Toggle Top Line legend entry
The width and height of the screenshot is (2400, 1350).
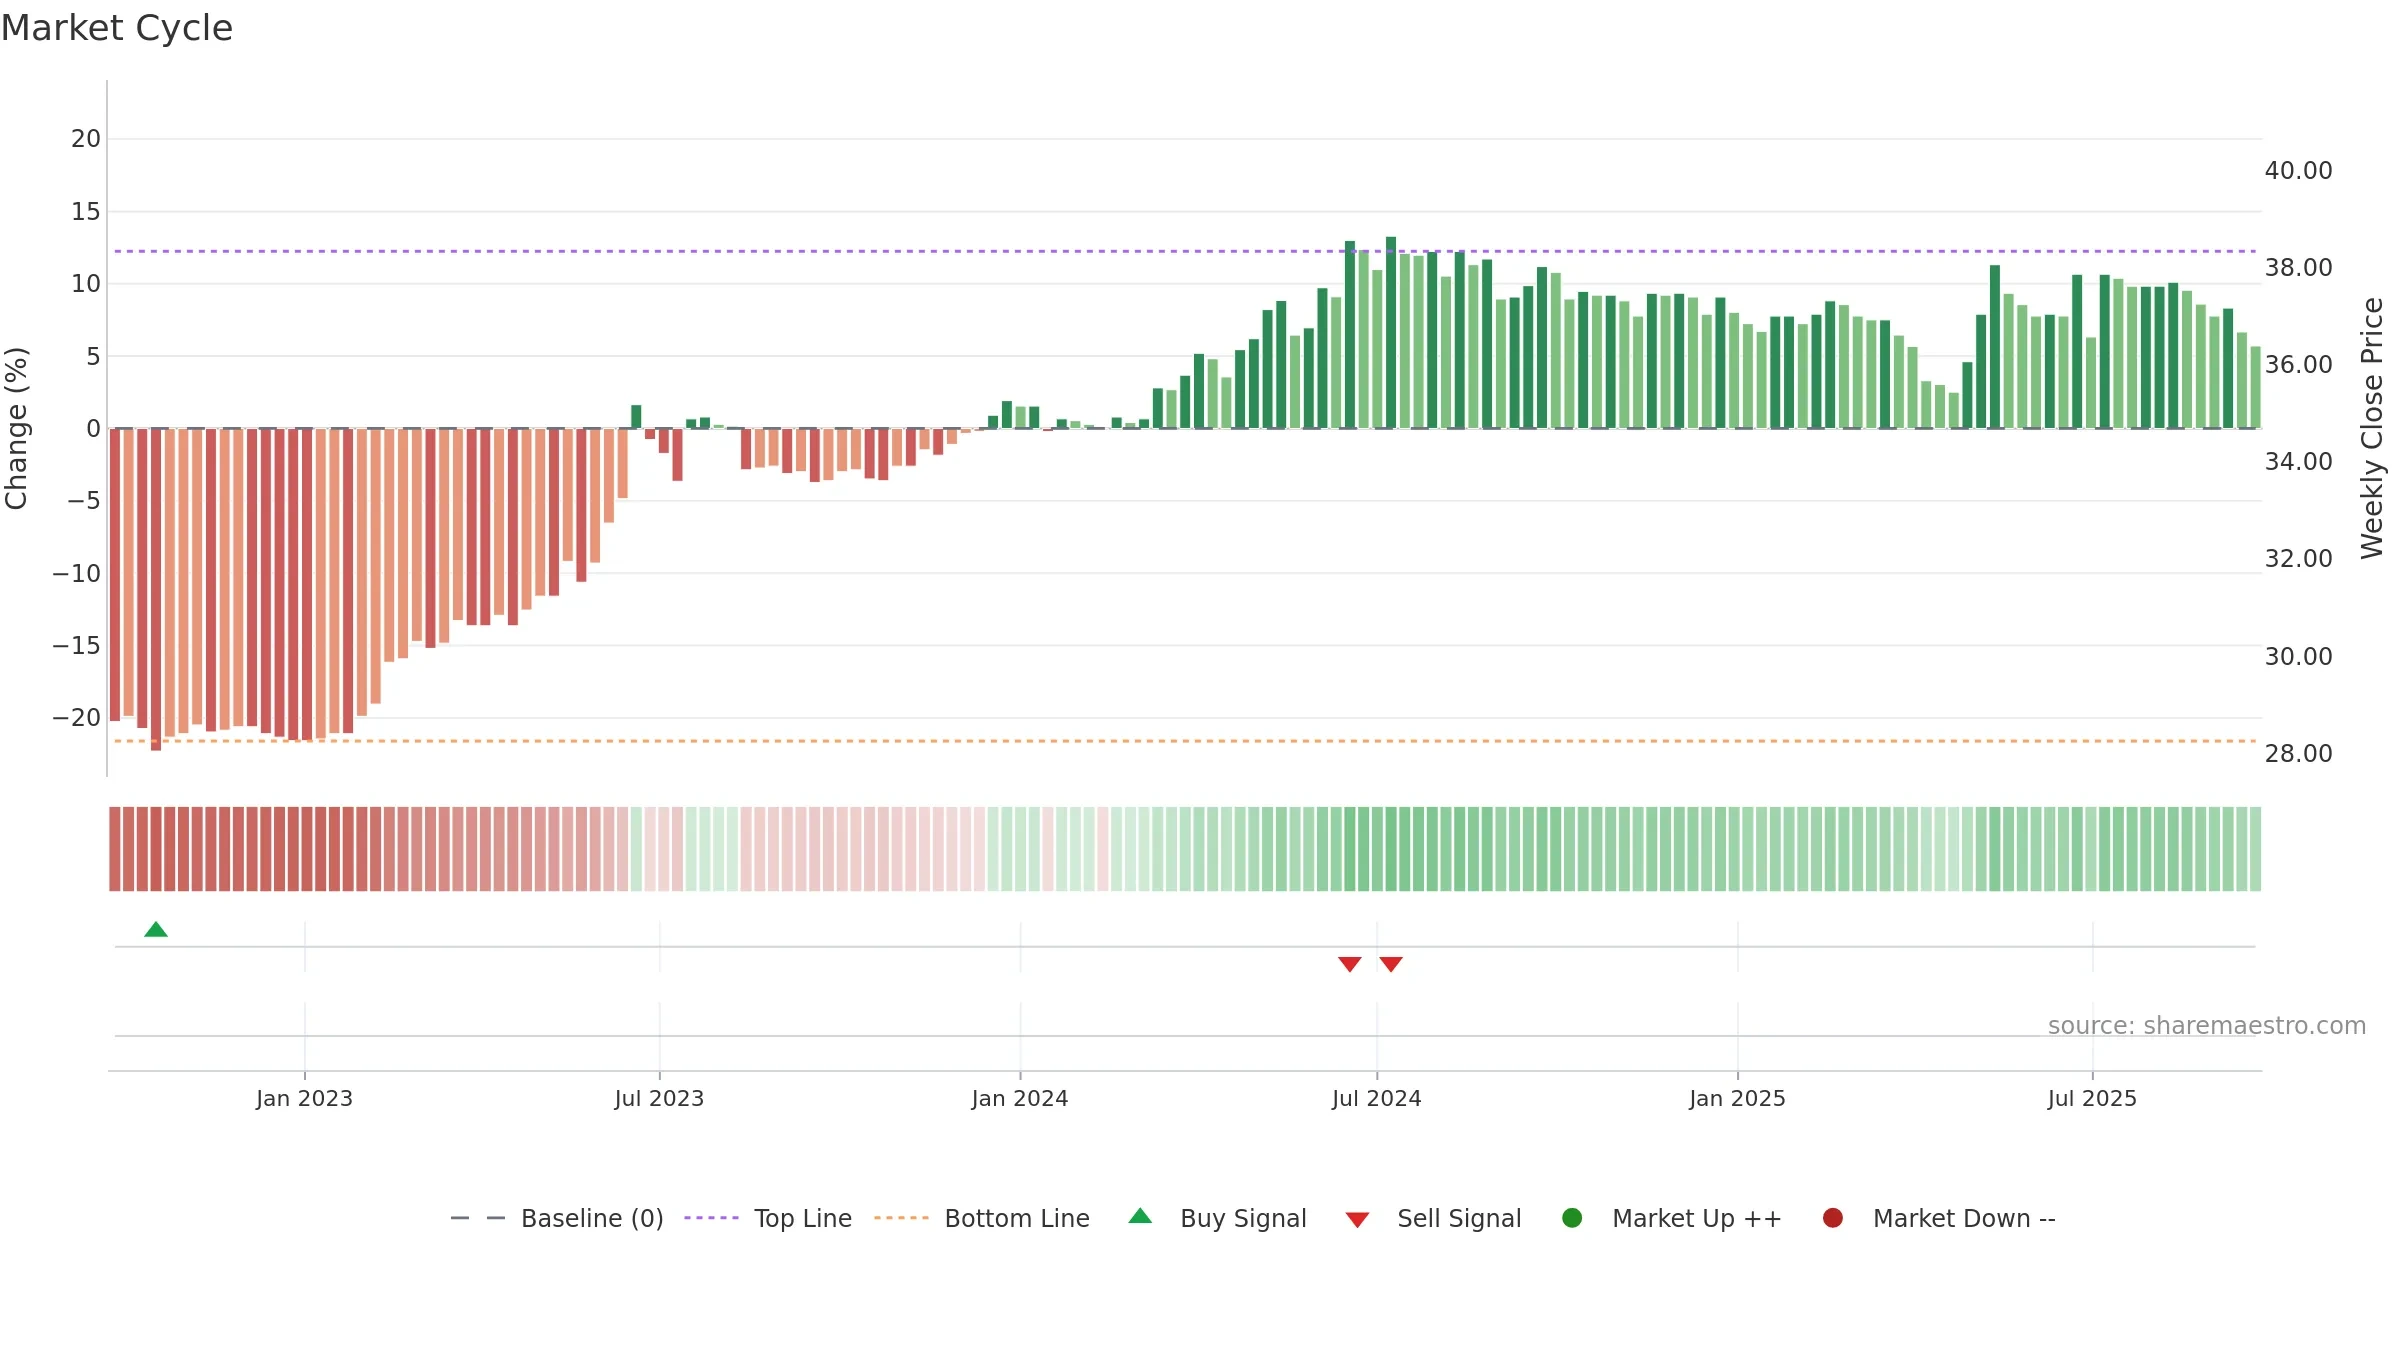click(768, 1218)
